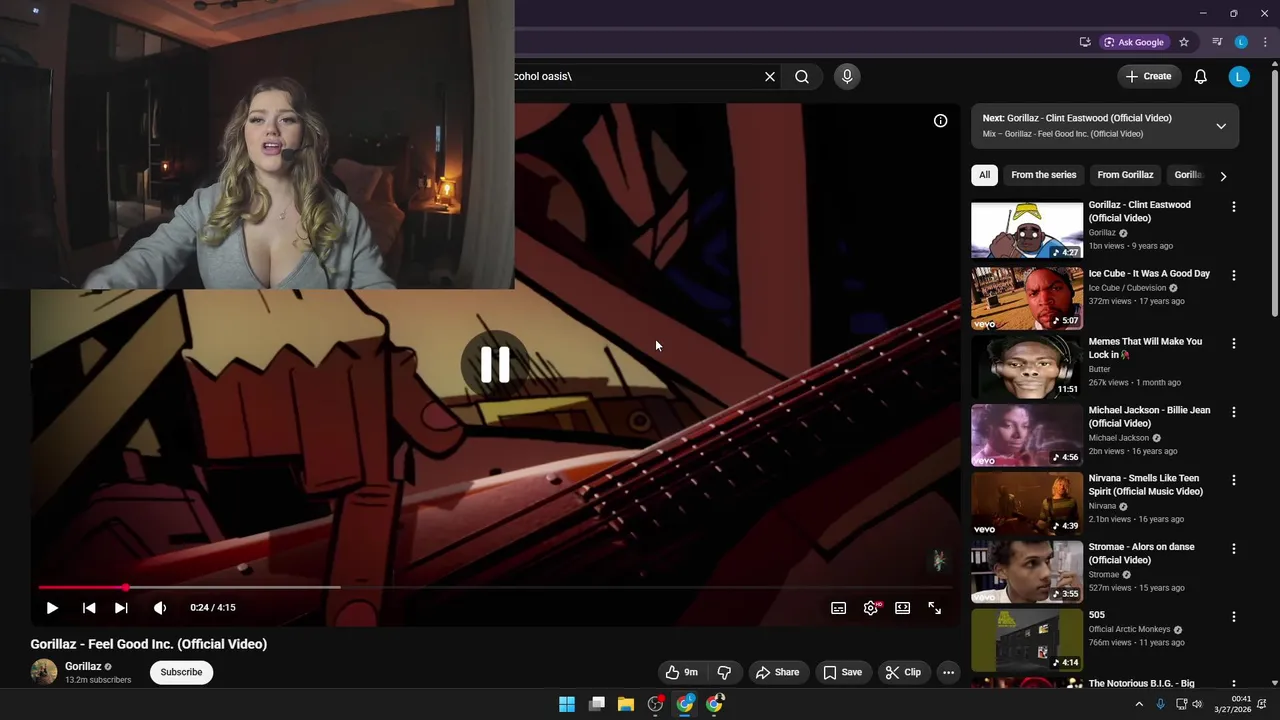The height and width of the screenshot is (720, 1280).
Task: Search with your voice microphone
Action: coord(847,76)
